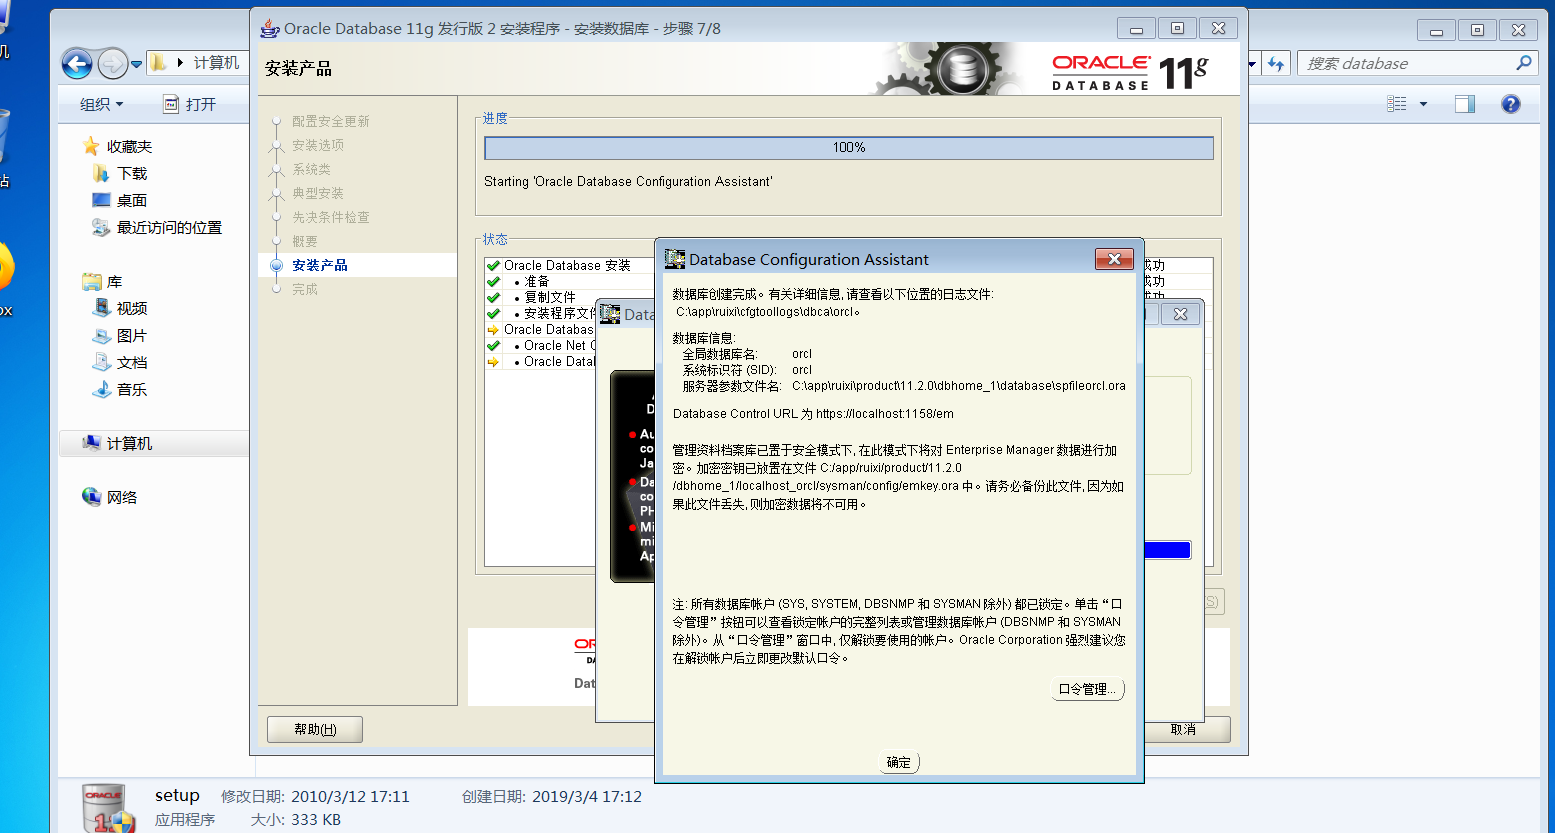1555x833 pixels.
Task: Select the 典型安装 step
Action: [318, 193]
